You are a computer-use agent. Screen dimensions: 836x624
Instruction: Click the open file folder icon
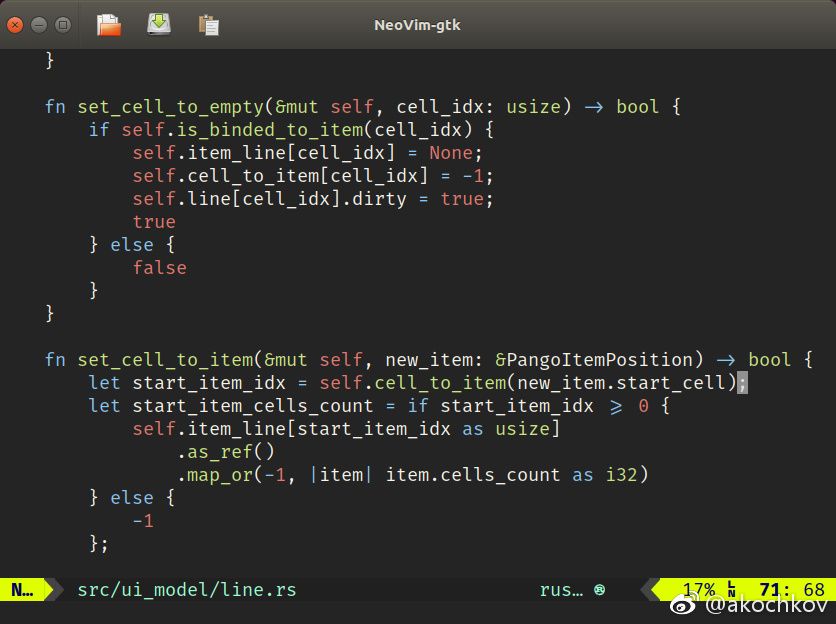click(109, 25)
